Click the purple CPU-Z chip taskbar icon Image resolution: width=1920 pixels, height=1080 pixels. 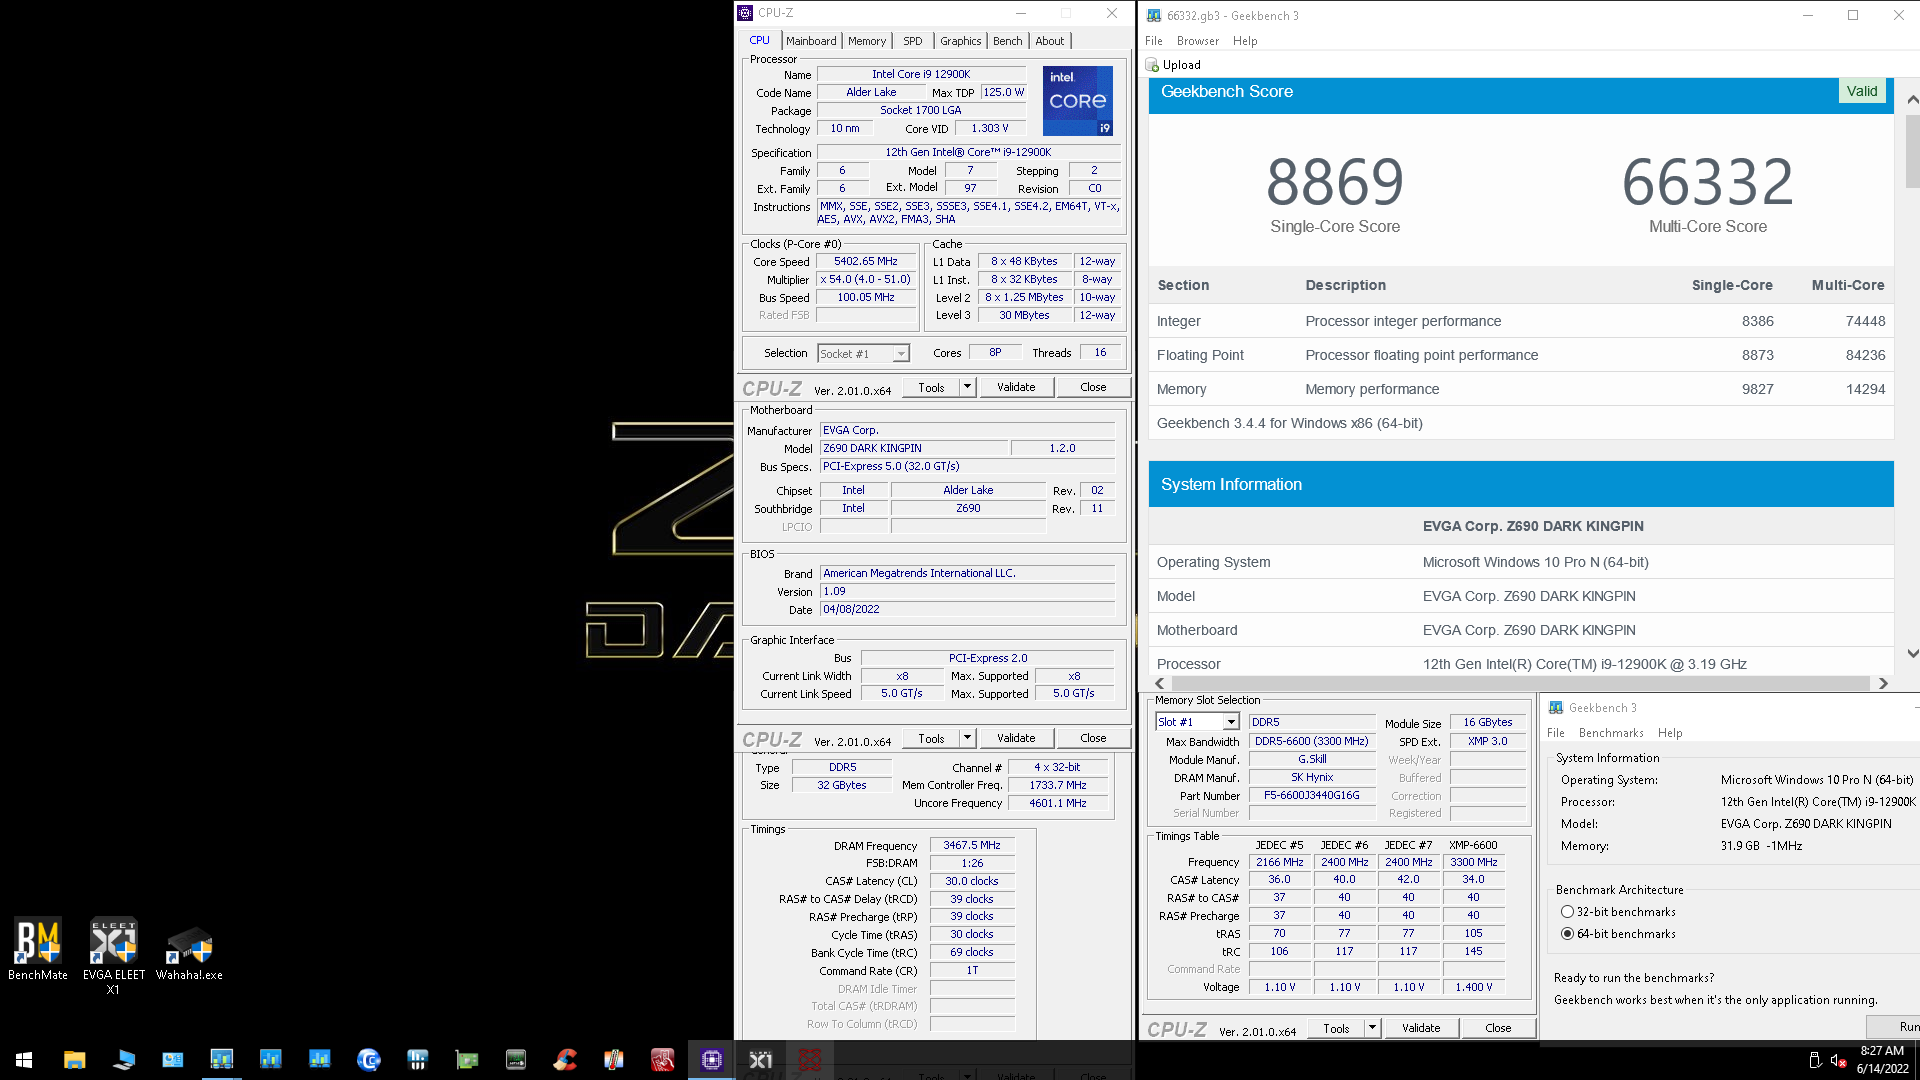coord(712,1060)
